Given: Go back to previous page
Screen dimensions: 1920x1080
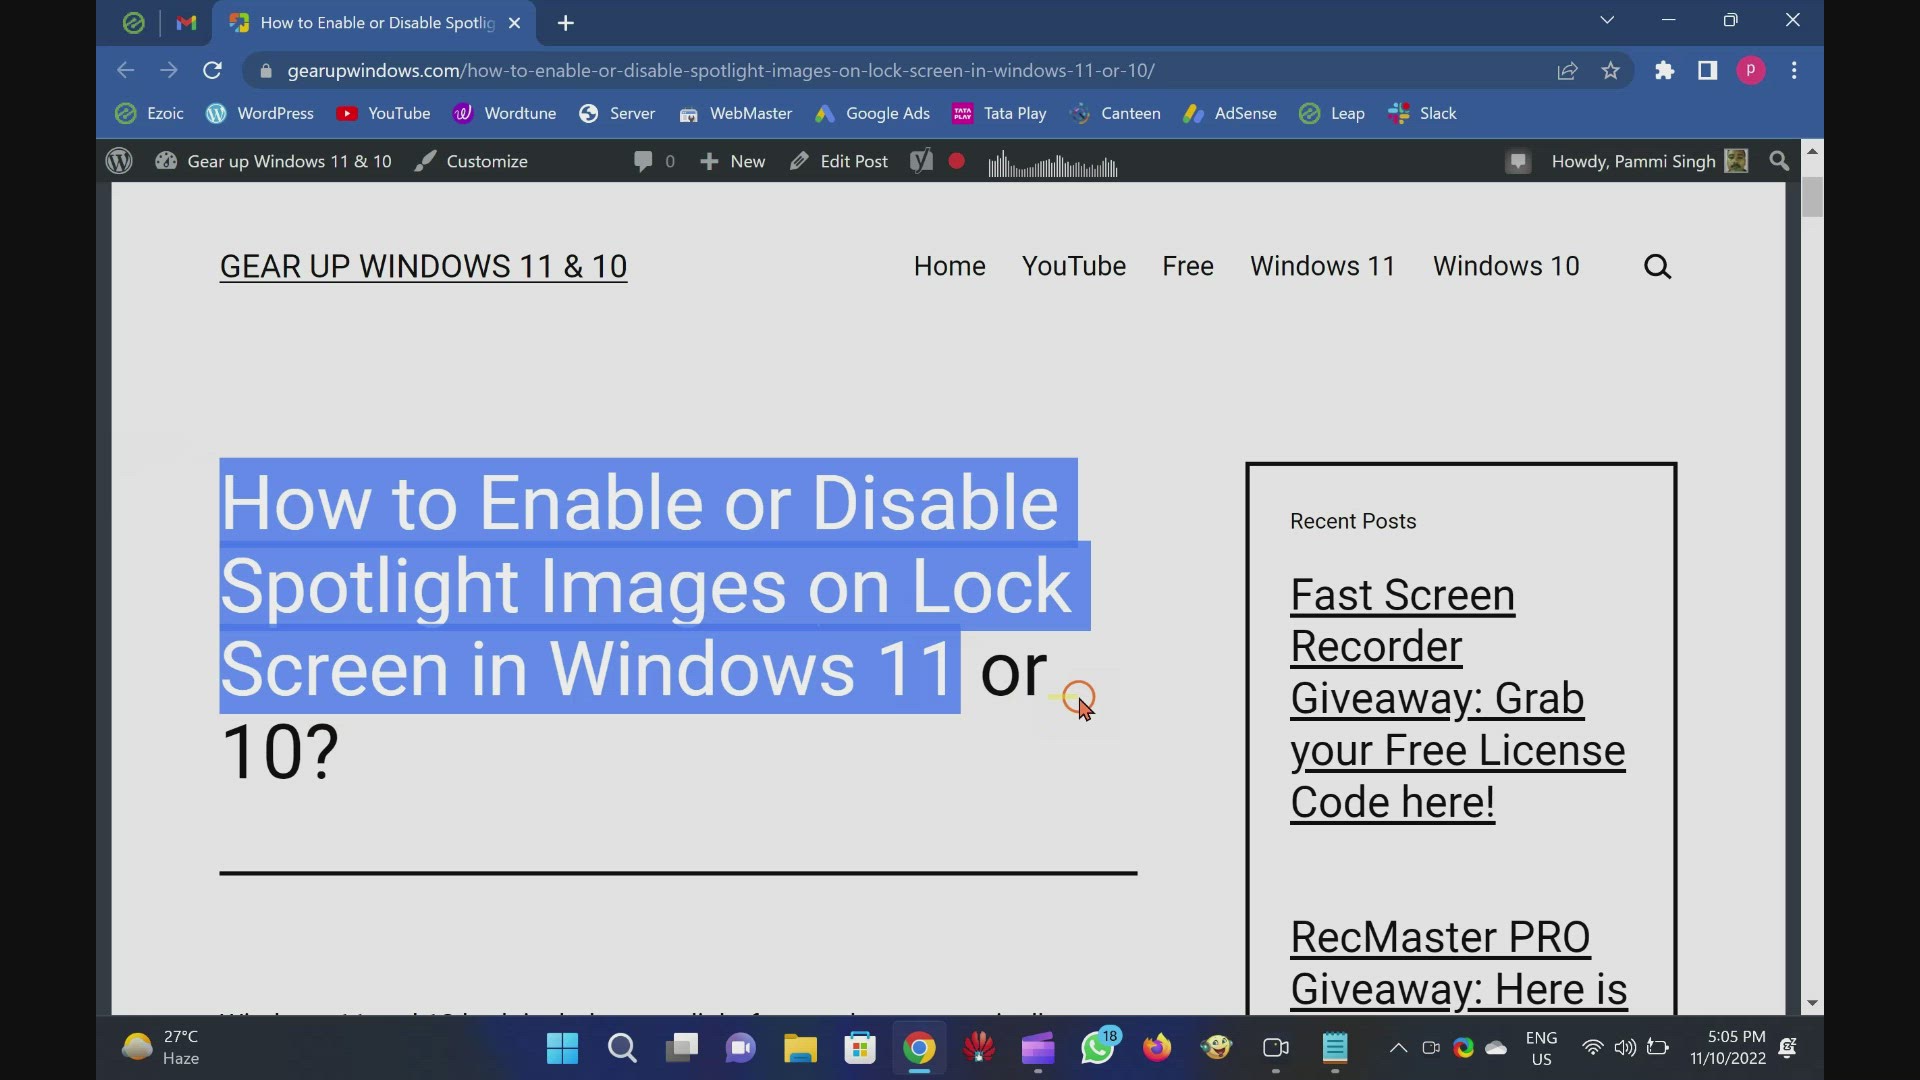Looking at the screenshot, I should 125,70.
